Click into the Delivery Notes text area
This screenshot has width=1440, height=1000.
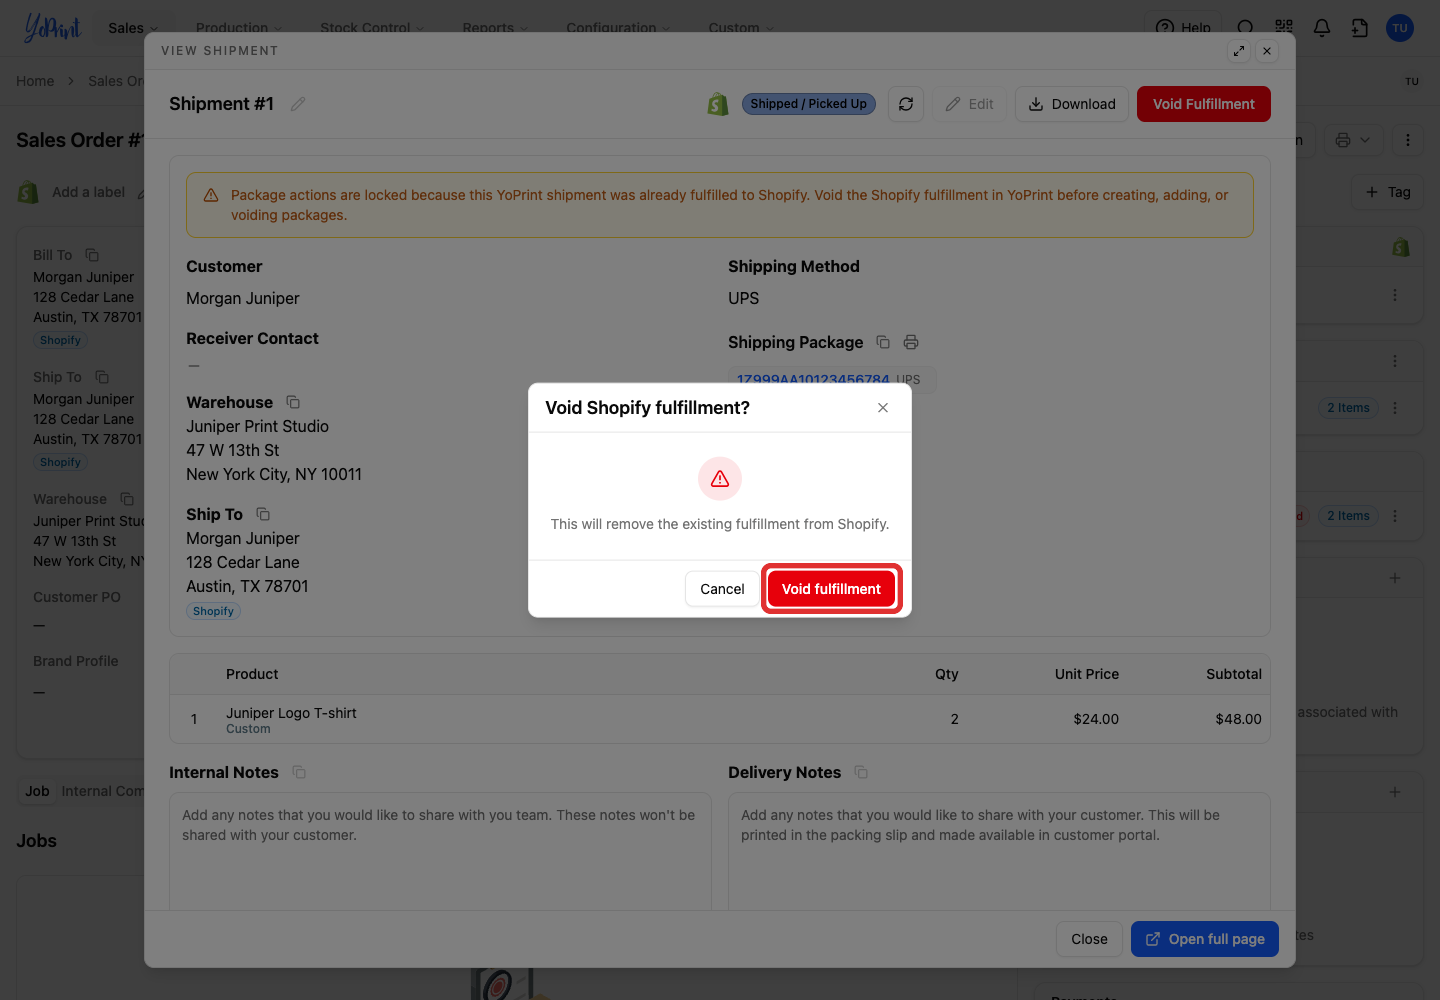coord(999,851)
